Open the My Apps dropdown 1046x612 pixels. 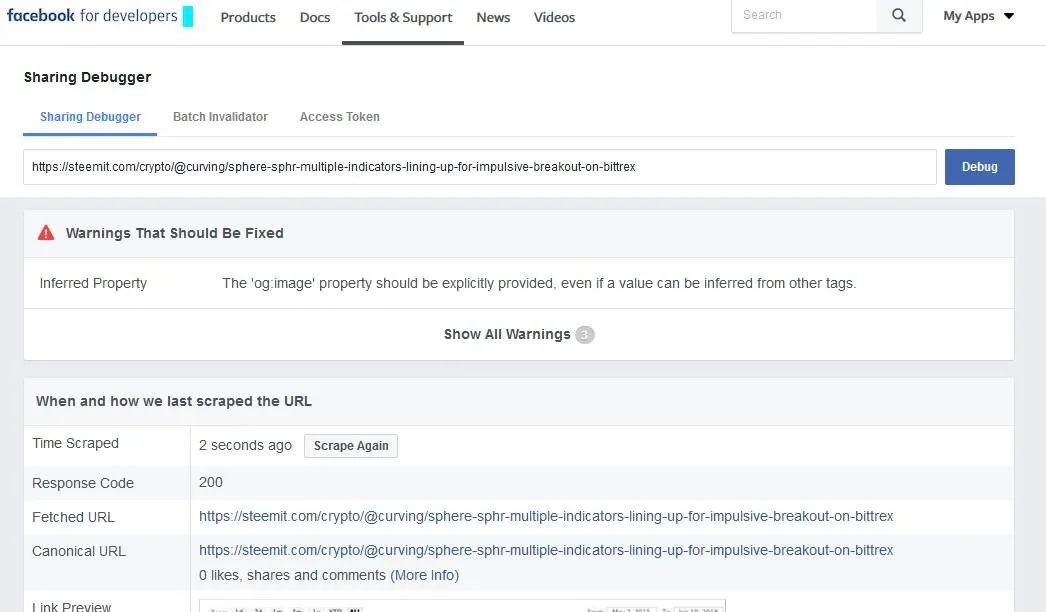[x=979, y=16]
